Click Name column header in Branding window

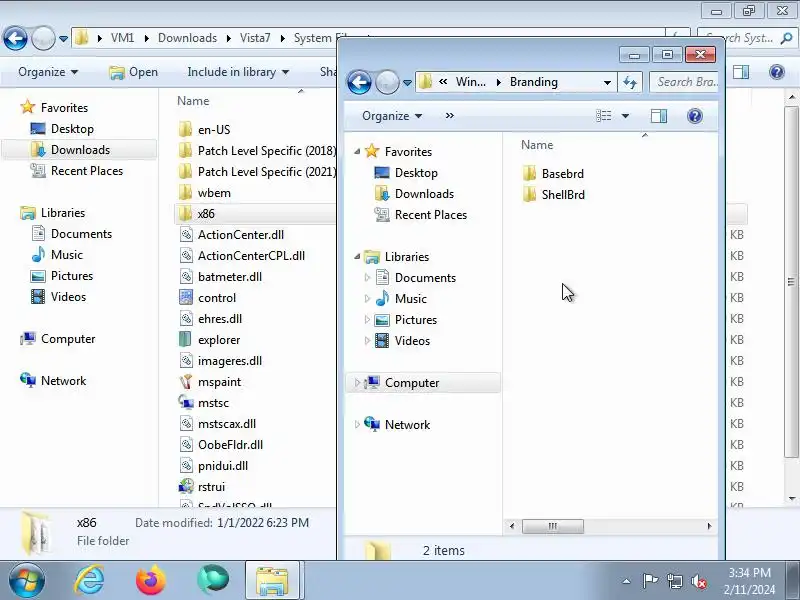coord(537,145)
